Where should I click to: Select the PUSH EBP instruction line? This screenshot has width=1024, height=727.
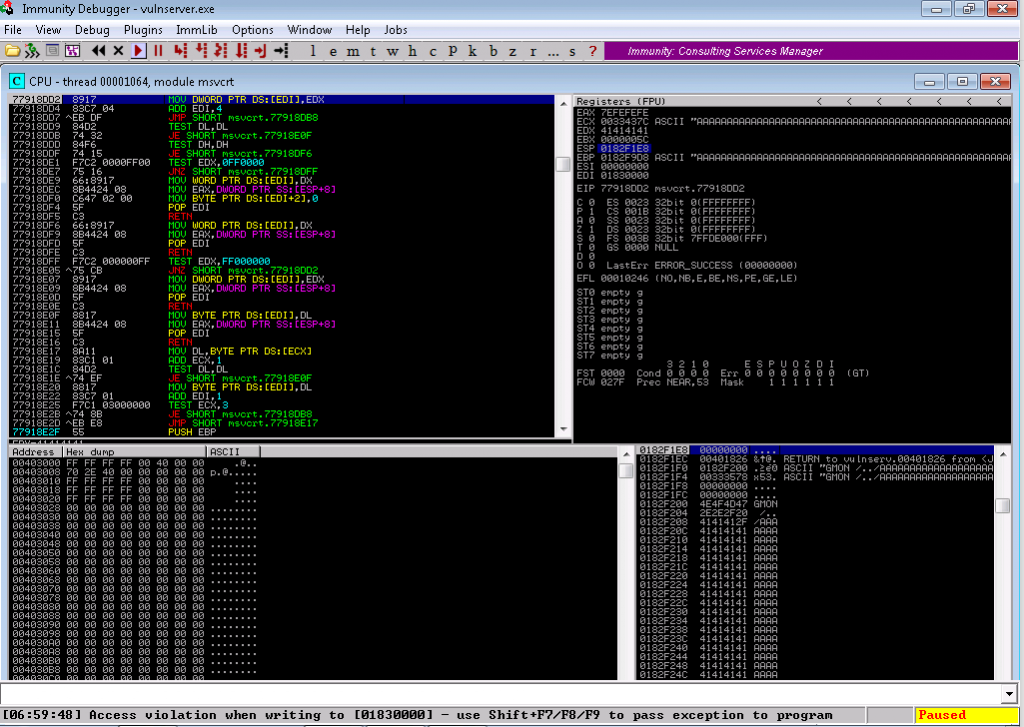click(x=281, y=432)
